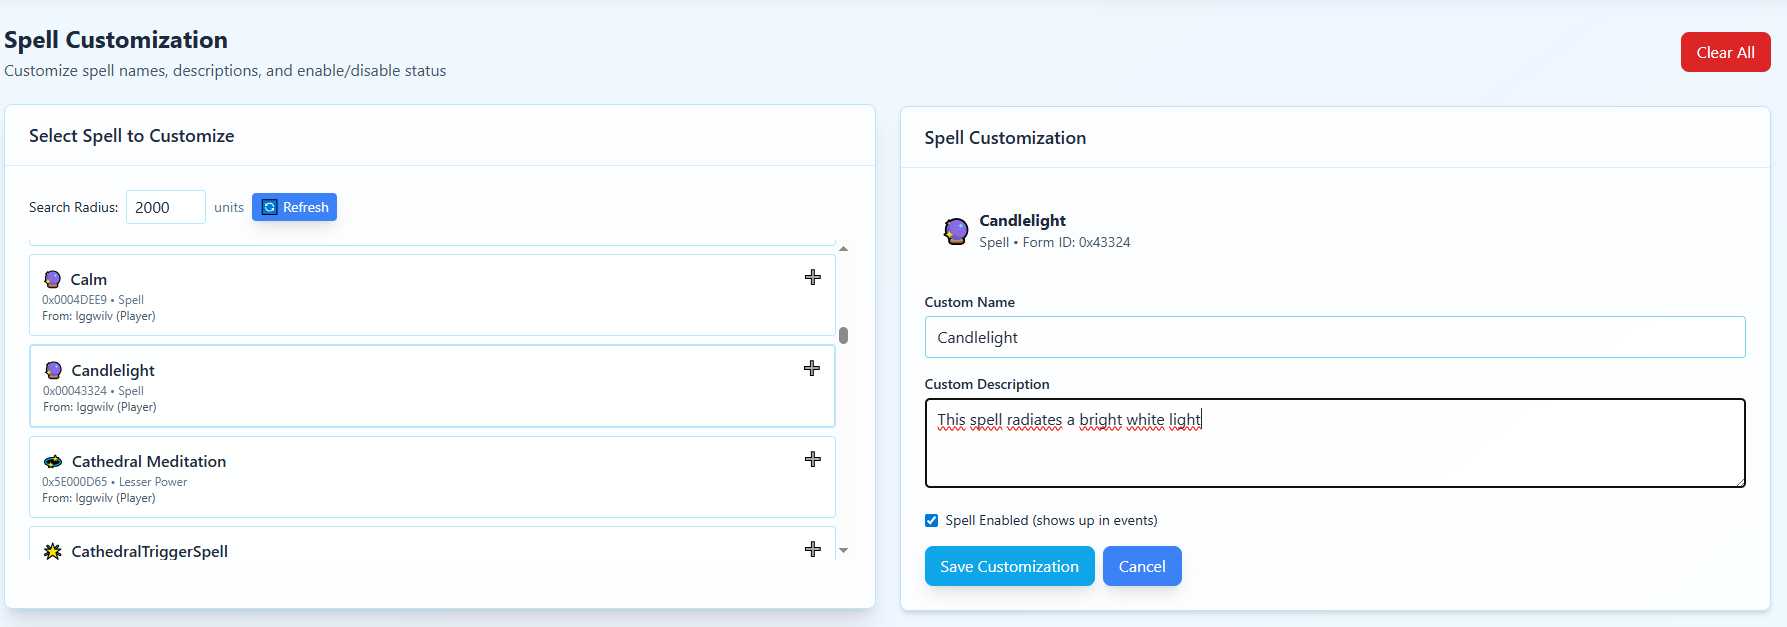Click the Cathedral Meditation power icon
Viewport: 1787px width, 627px height.
[53, 461]
